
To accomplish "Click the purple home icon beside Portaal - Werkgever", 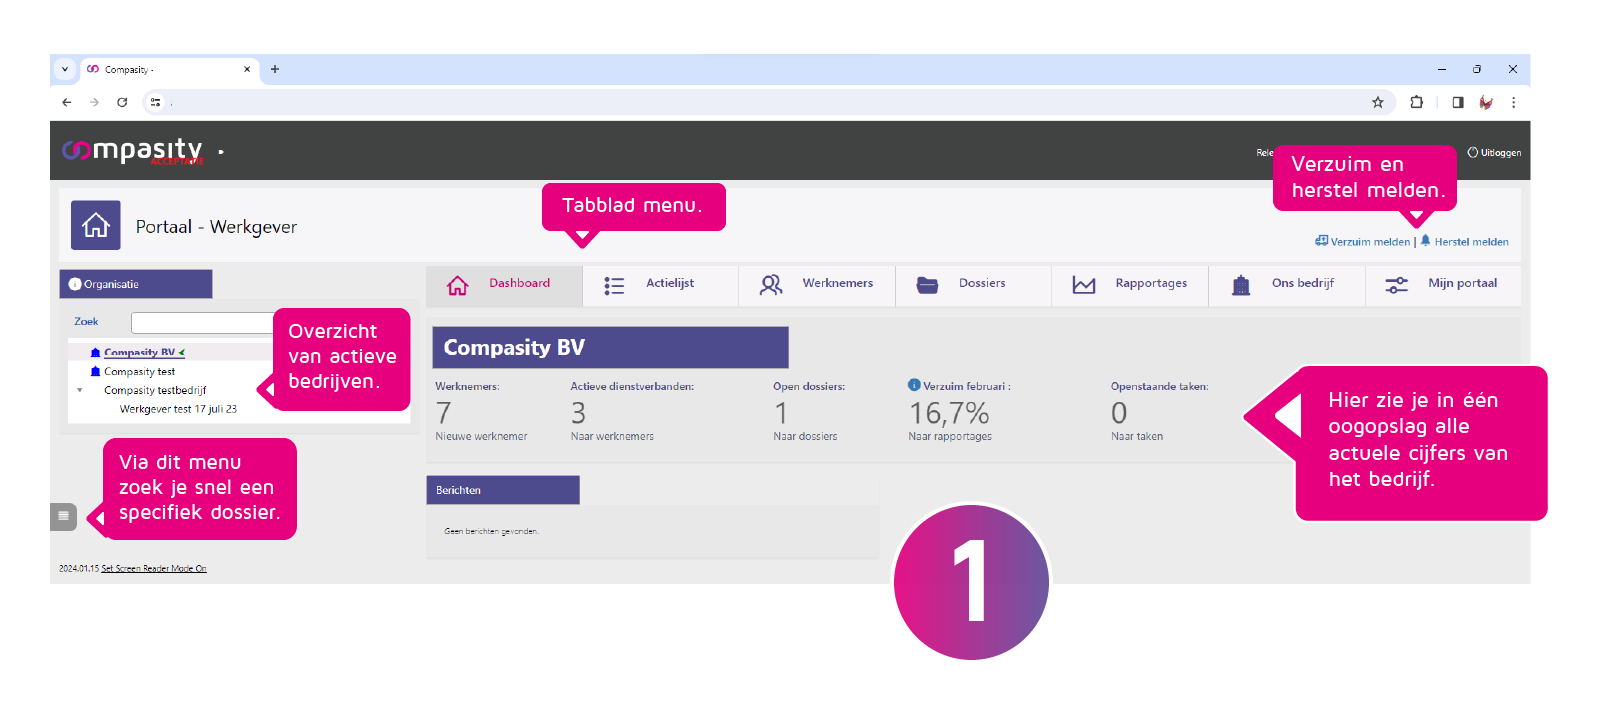I will point(96,225).
